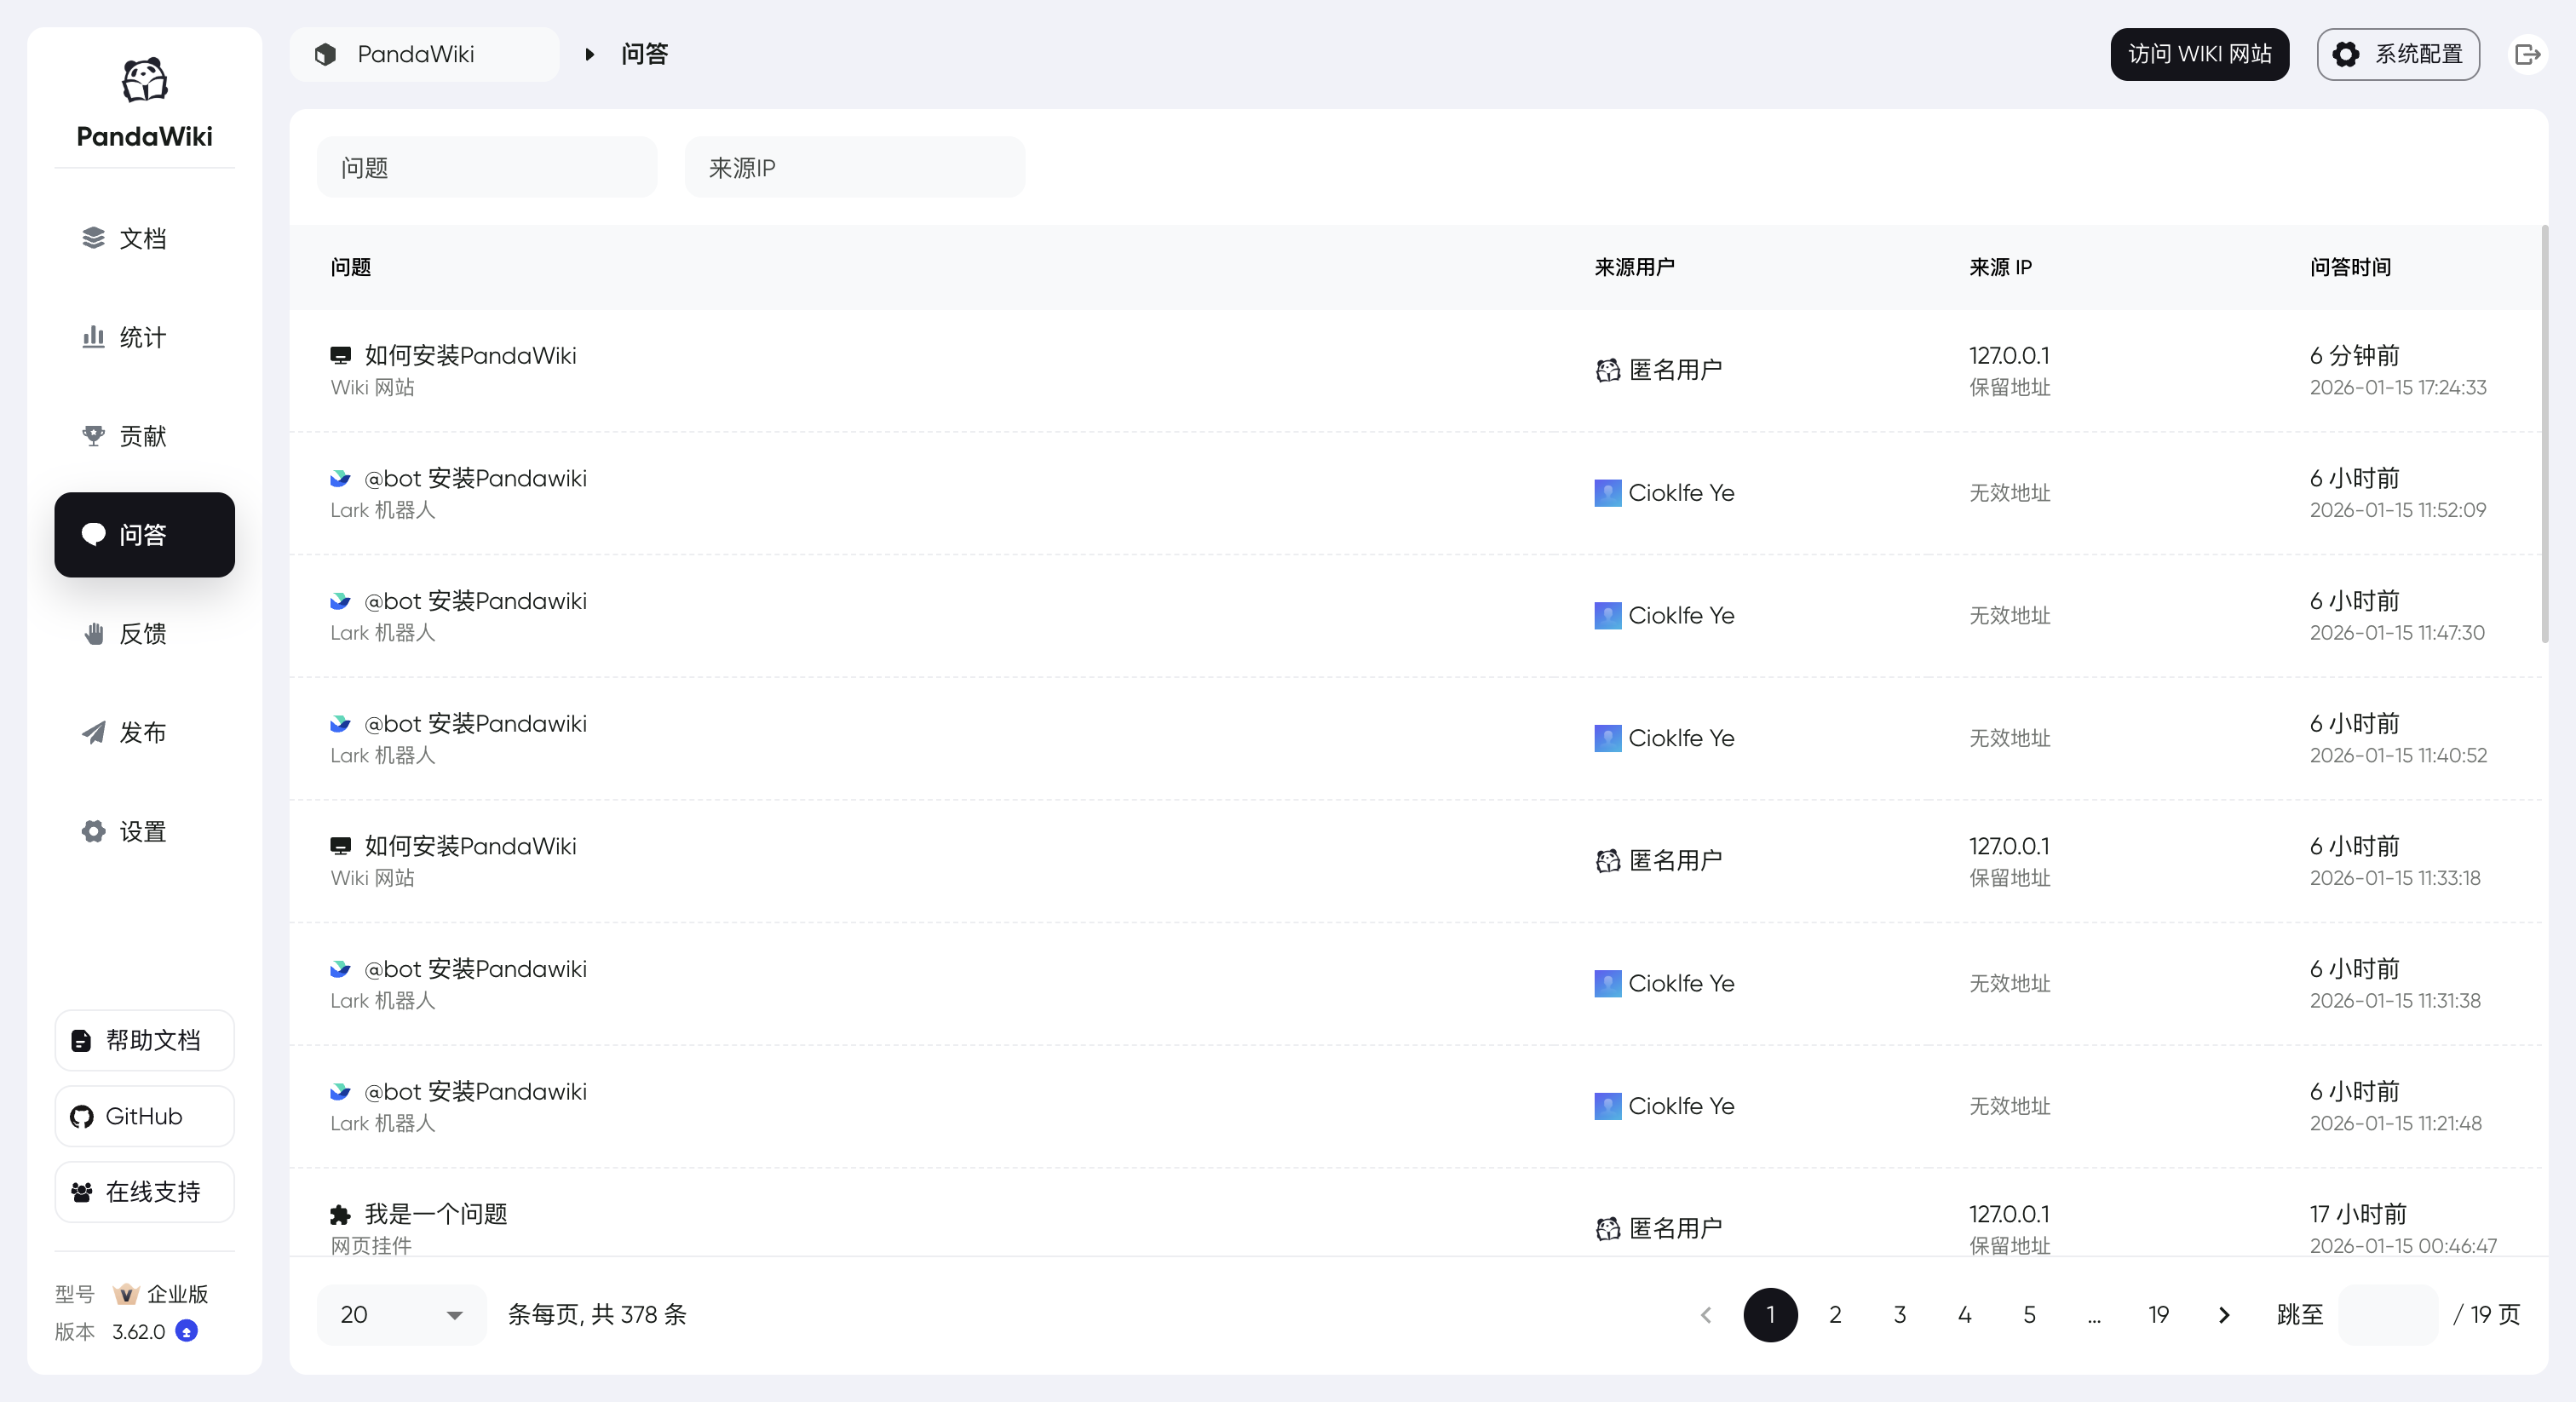Click the 贡献 trophy icon
Screen dimensions: 2576x1402
(93, 436)
